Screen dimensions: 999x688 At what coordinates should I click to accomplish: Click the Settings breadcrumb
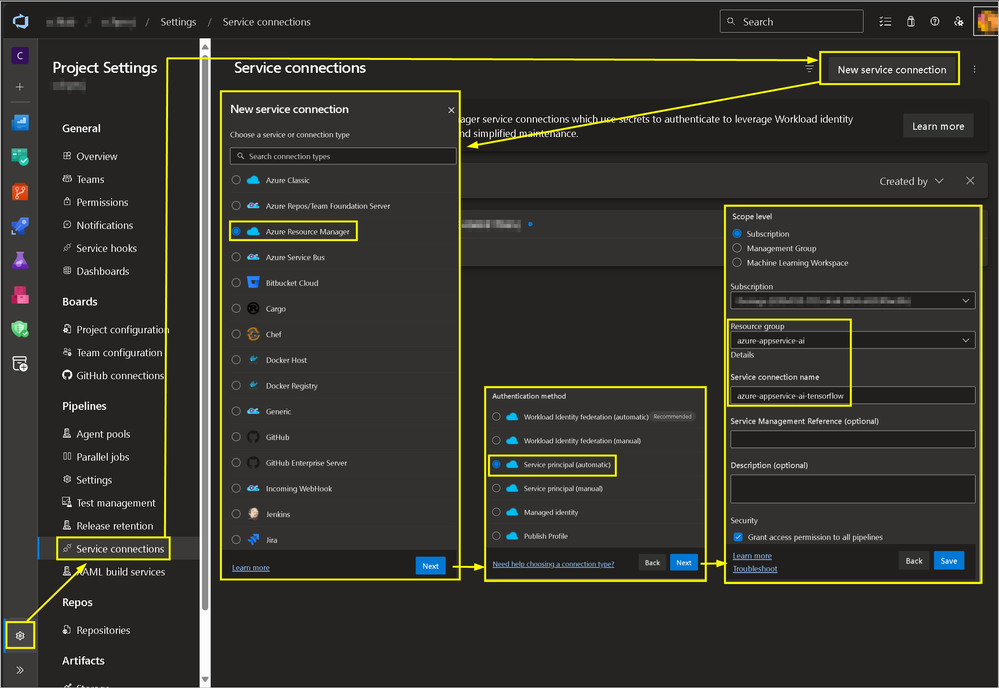[x=178, y=22]
